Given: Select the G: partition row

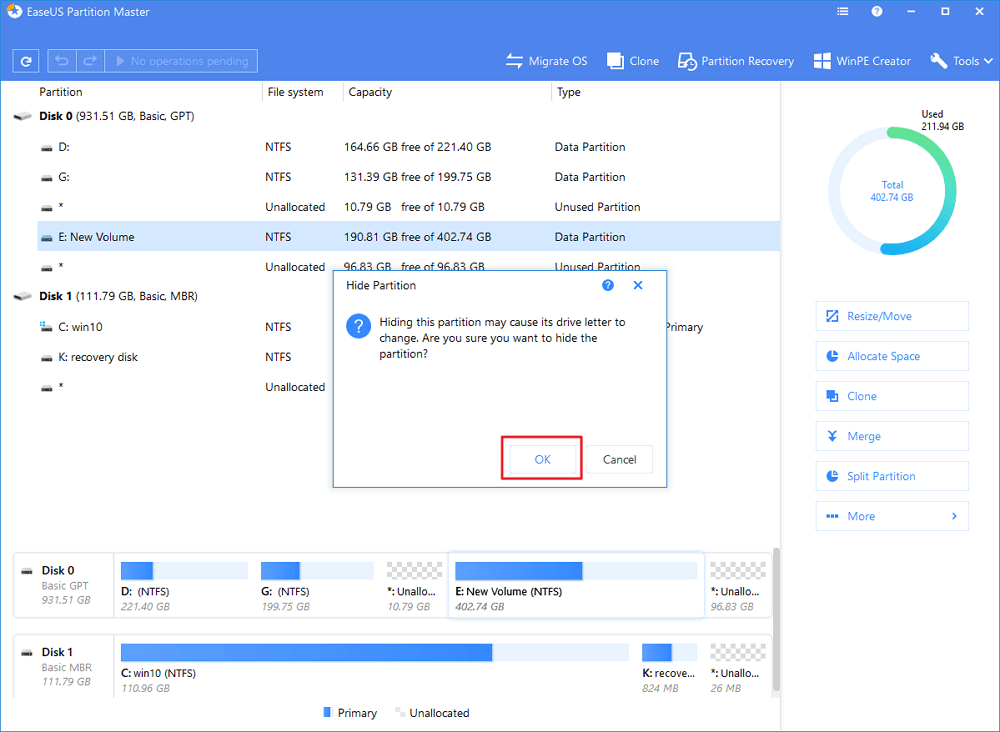Looking at the screenshot, I should click(x=408, y=177).
